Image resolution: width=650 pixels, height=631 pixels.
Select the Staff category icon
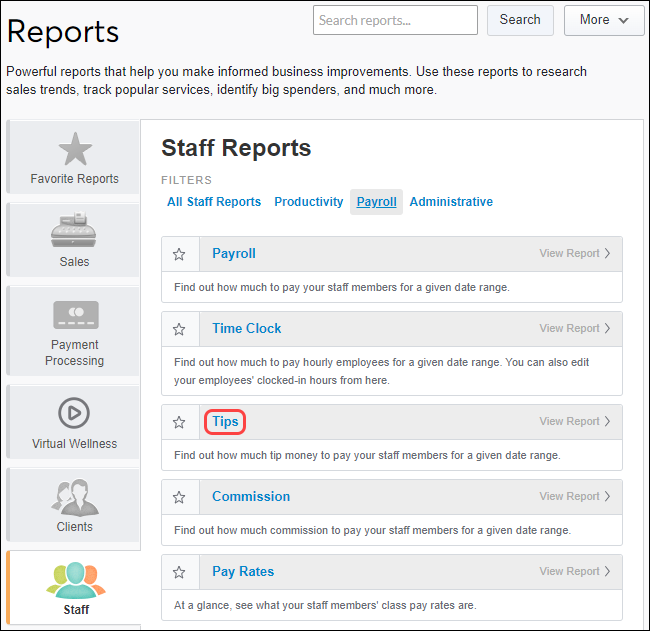click(x=76, y=580)
